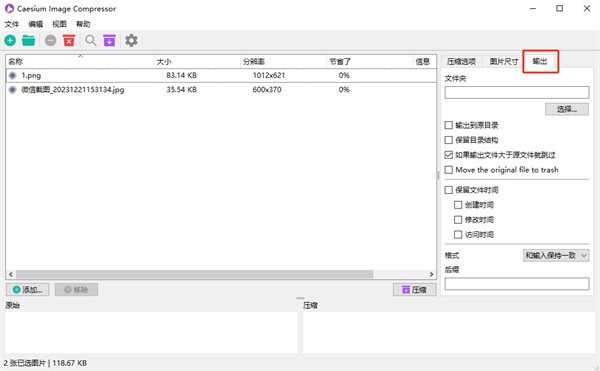
Task: Click the magnifier preview icon
Action: coord(91,40)
